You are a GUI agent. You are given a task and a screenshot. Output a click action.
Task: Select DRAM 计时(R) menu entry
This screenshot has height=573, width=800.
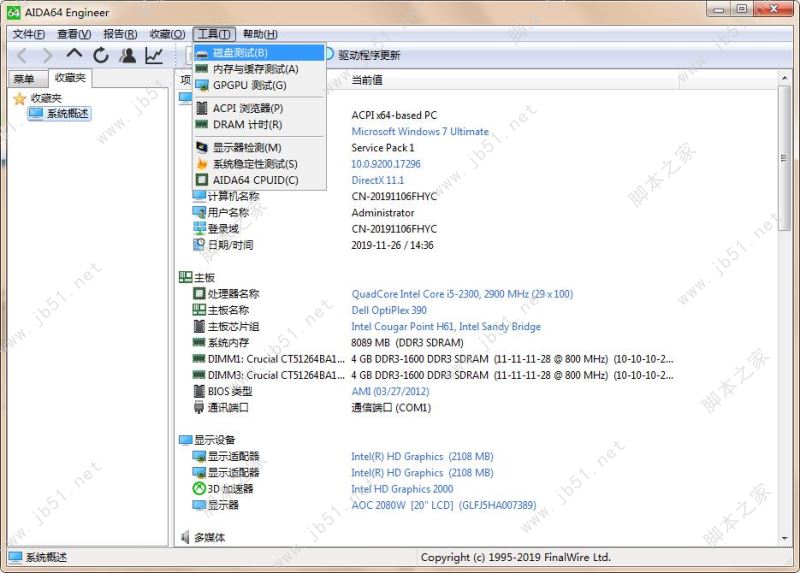(x=259, y=124)
